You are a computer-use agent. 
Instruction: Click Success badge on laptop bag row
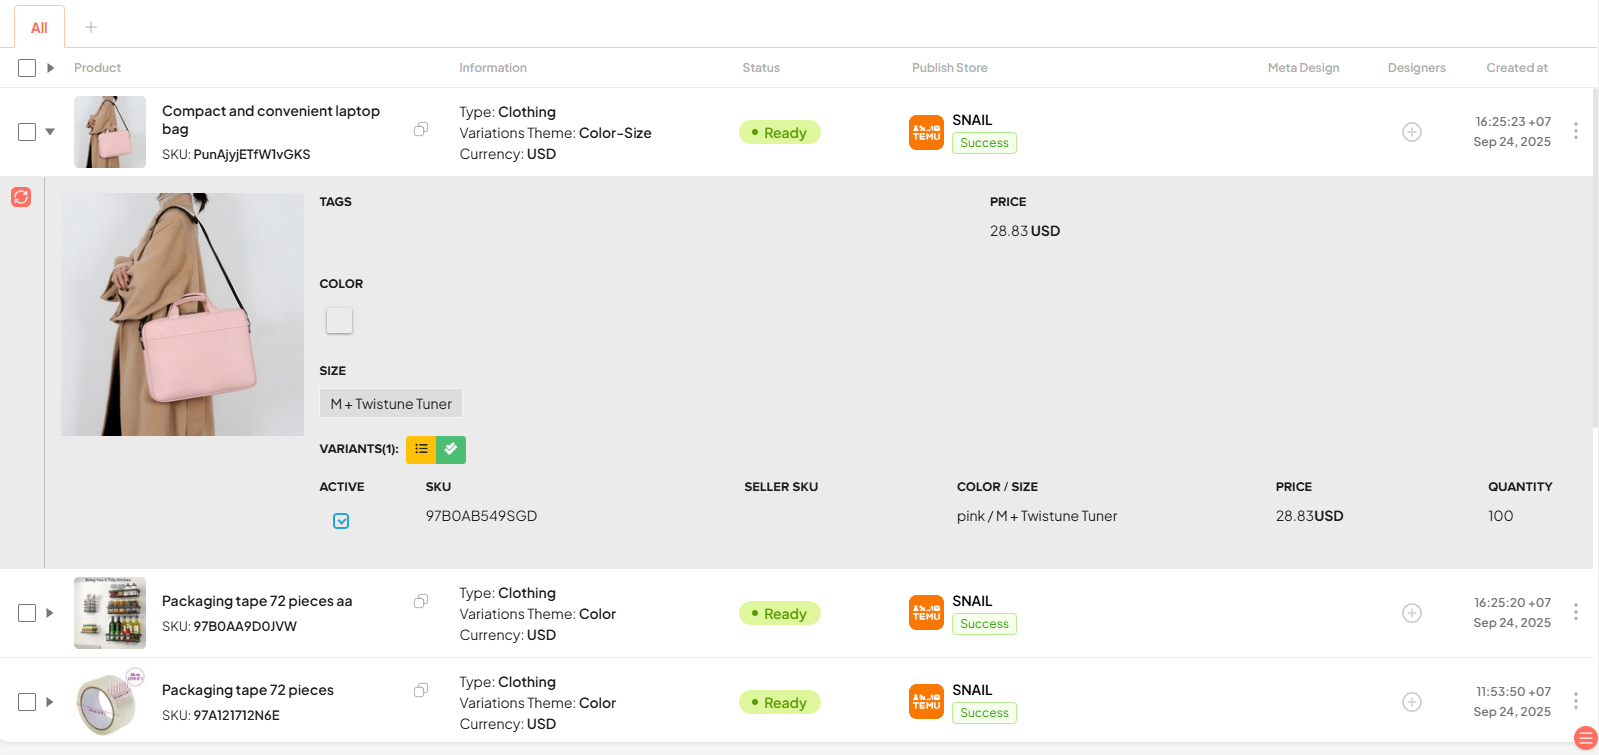pyautogui.click(x=984, y=143)
